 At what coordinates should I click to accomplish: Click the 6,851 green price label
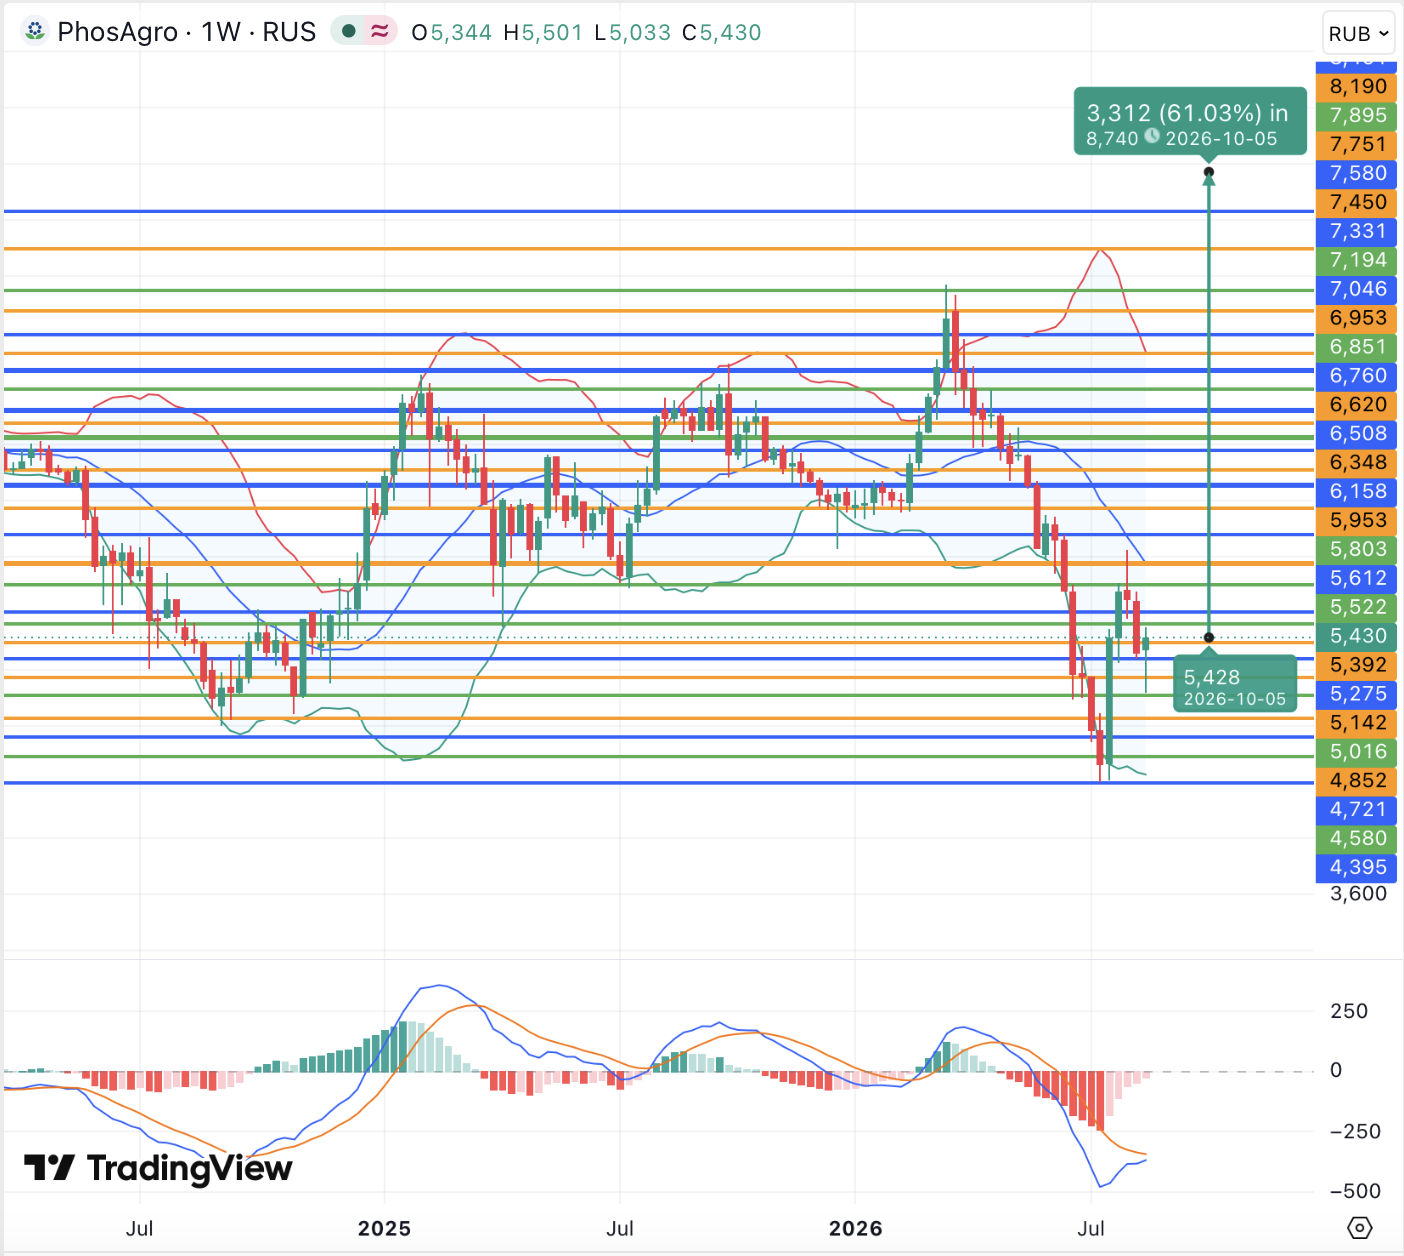(1357, 348)
